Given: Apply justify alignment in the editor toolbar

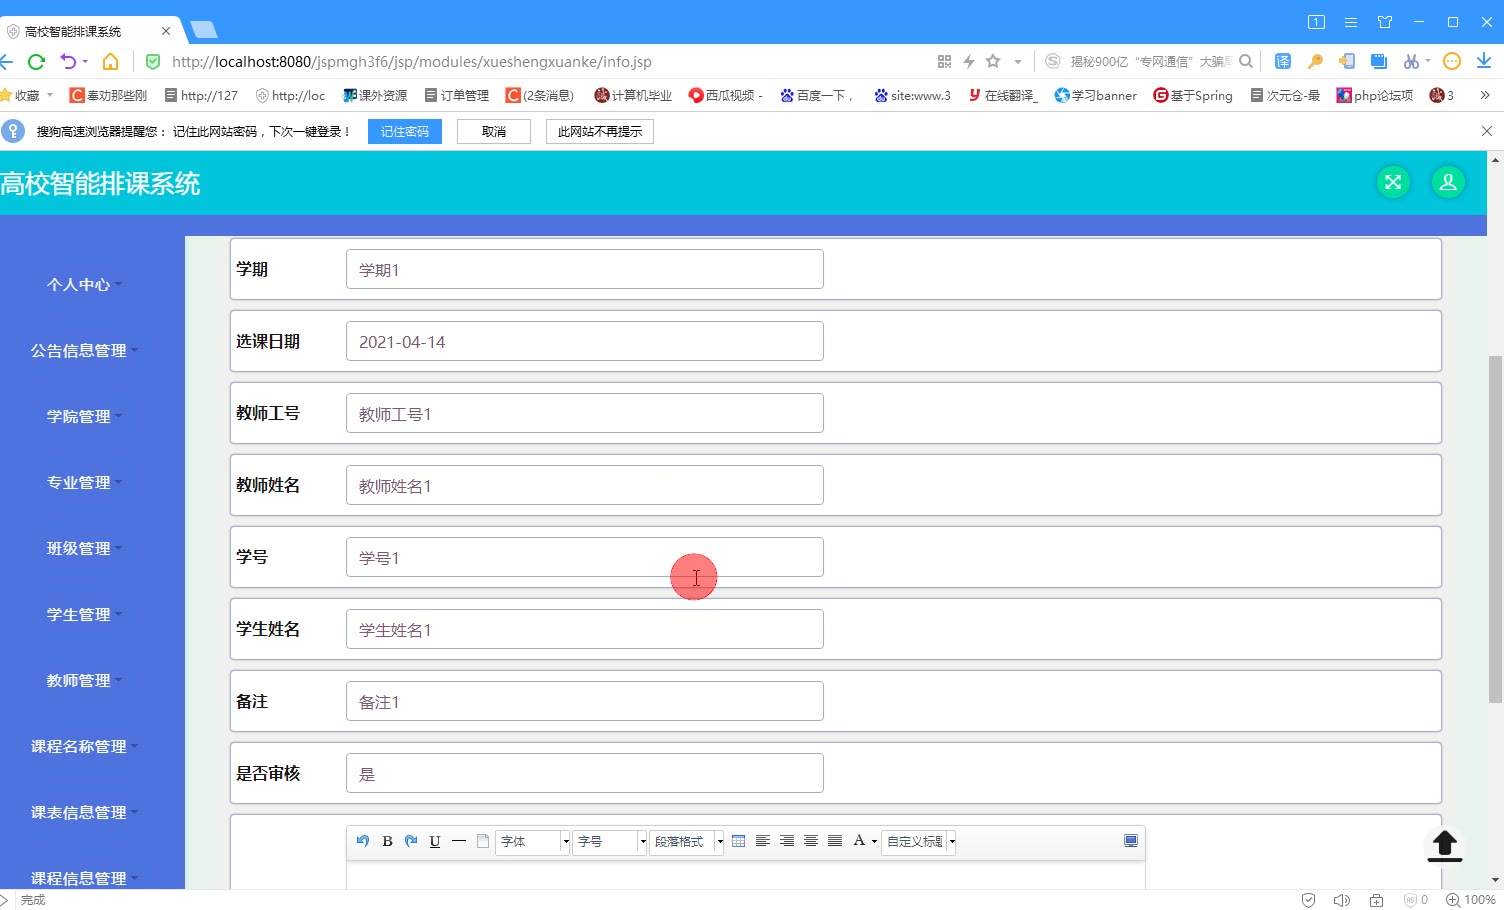Looking at the screenshot, I should (835, 841).
